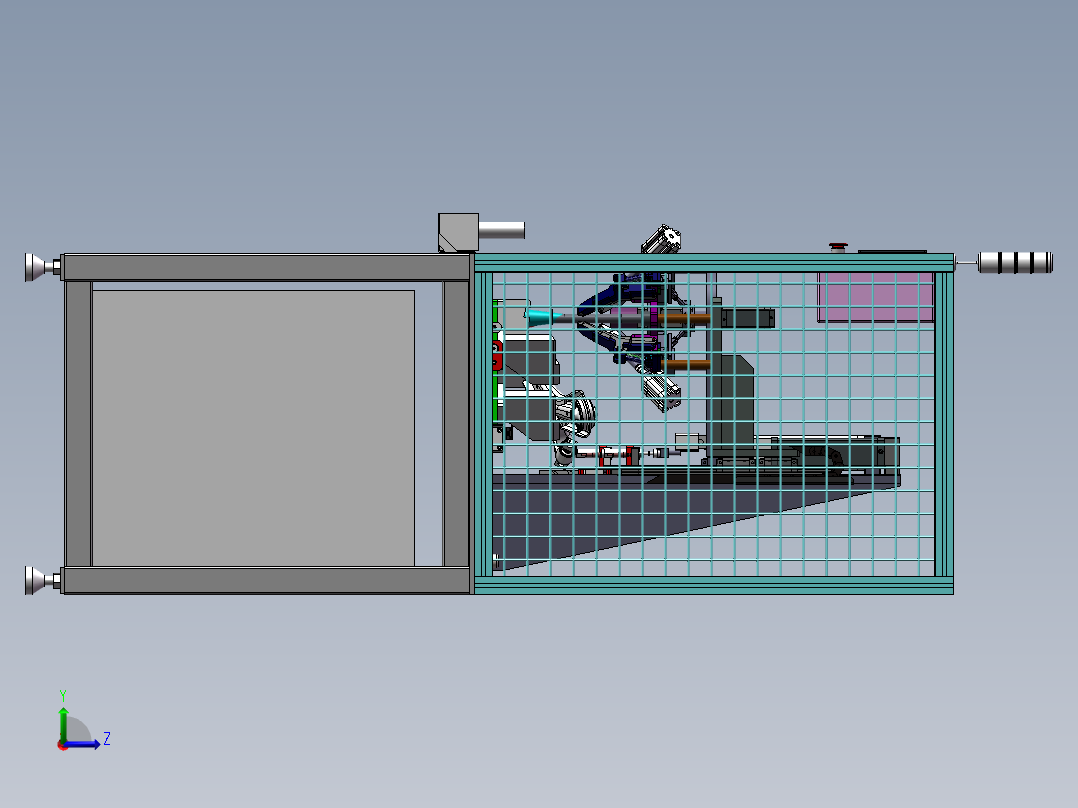Select the right teal vertical post of enclosure
The image size is (1078, 808).
click(943, 424)
